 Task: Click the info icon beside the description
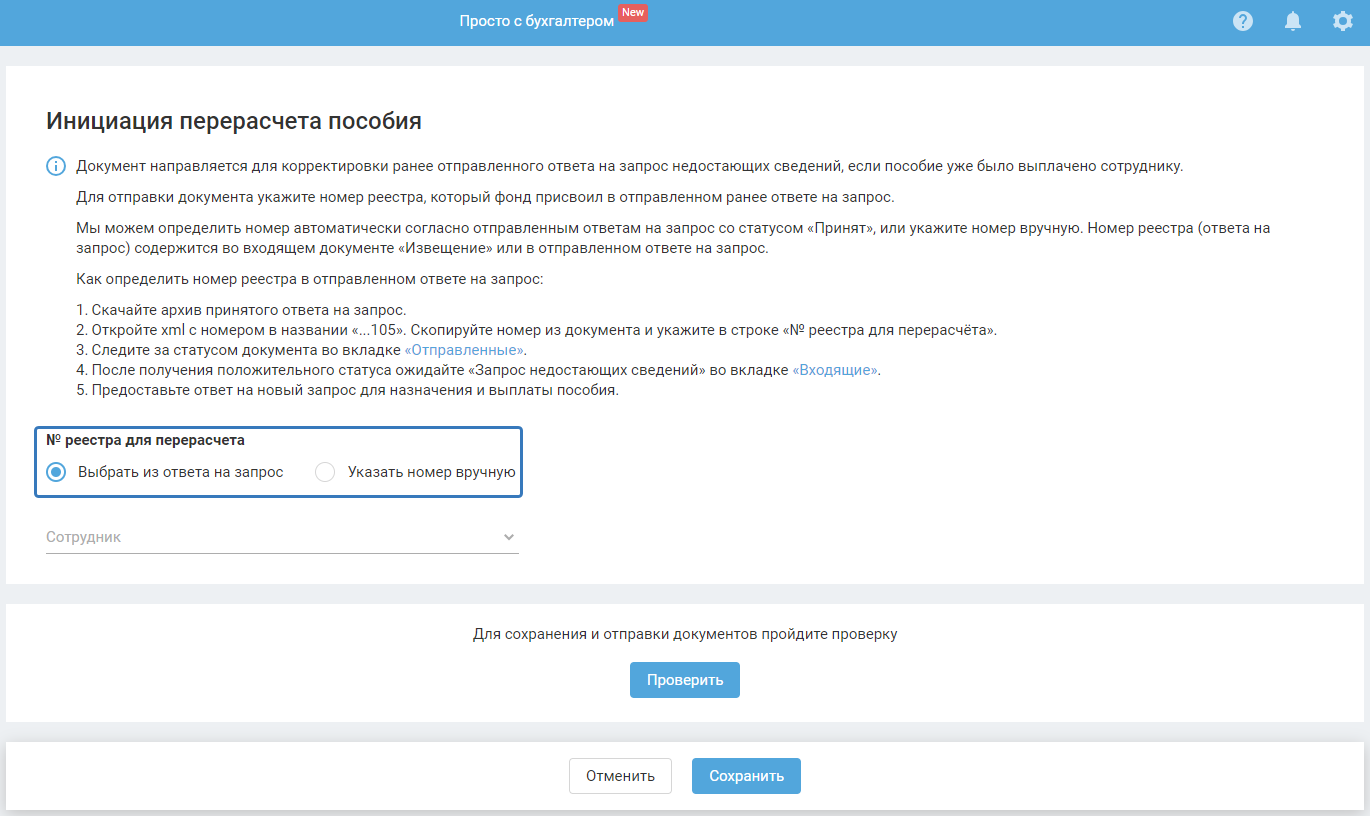56,166
